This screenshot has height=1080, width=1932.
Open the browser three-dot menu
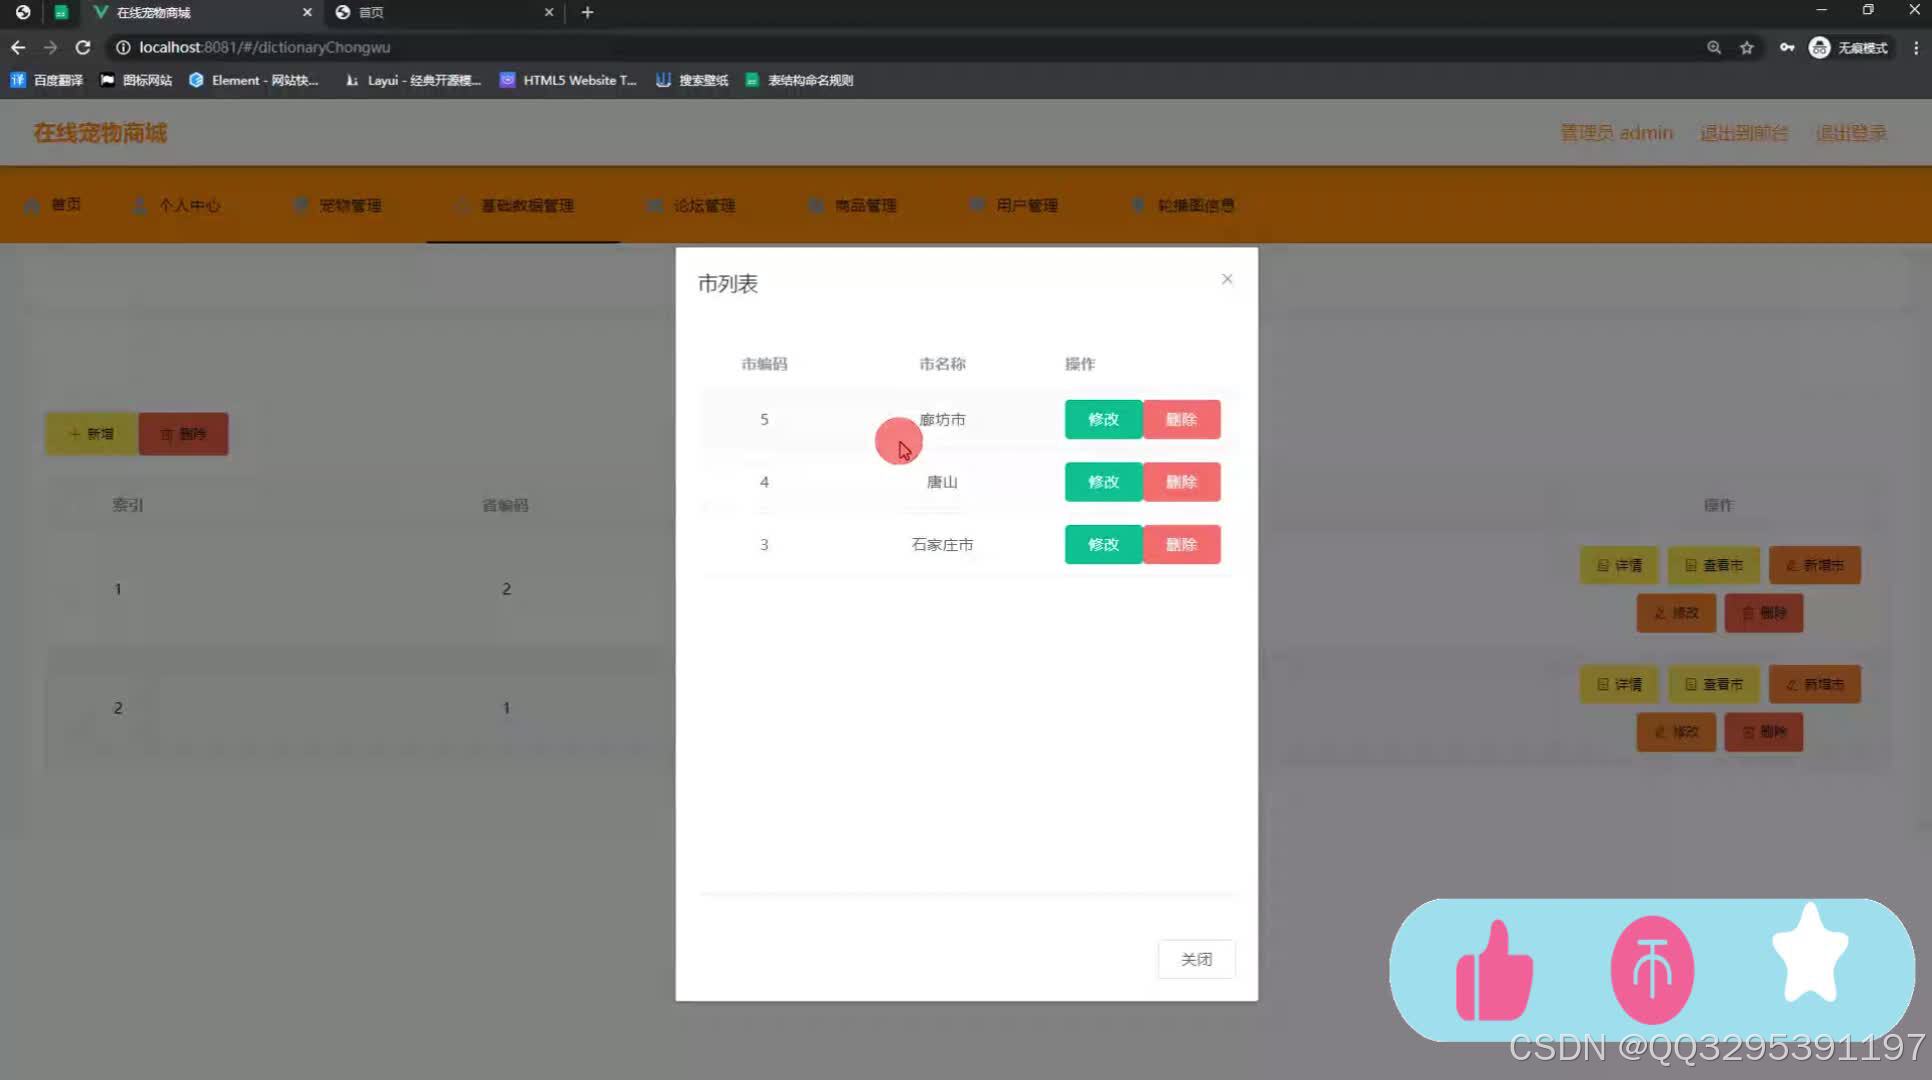click(x=1916, y=47)
